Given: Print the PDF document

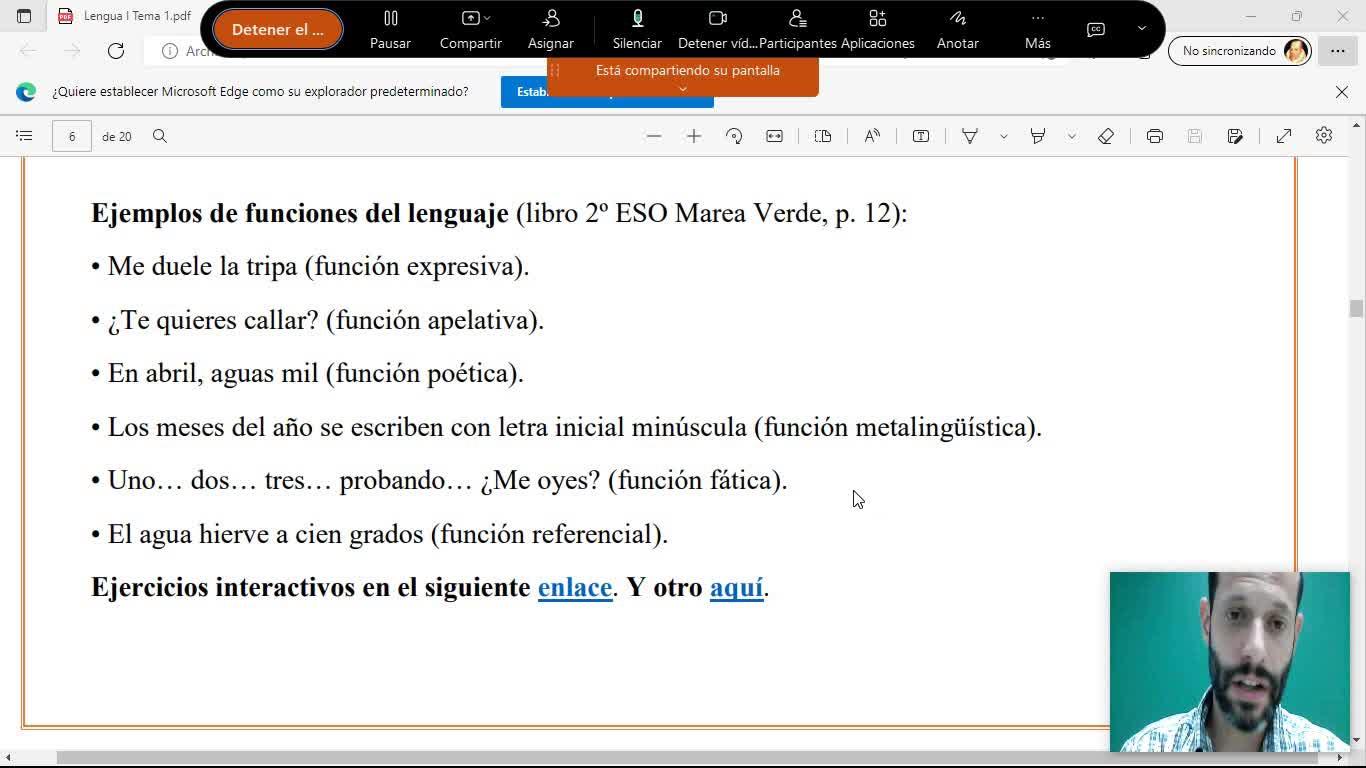Looking at the screenshot, I should click(1155, 136).
